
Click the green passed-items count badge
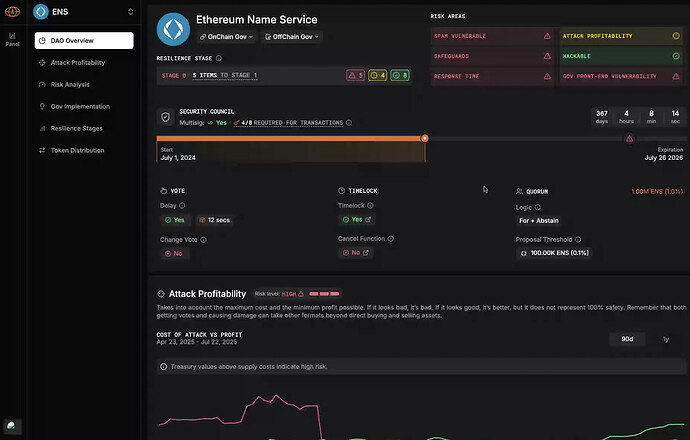[x=400, y=75]
